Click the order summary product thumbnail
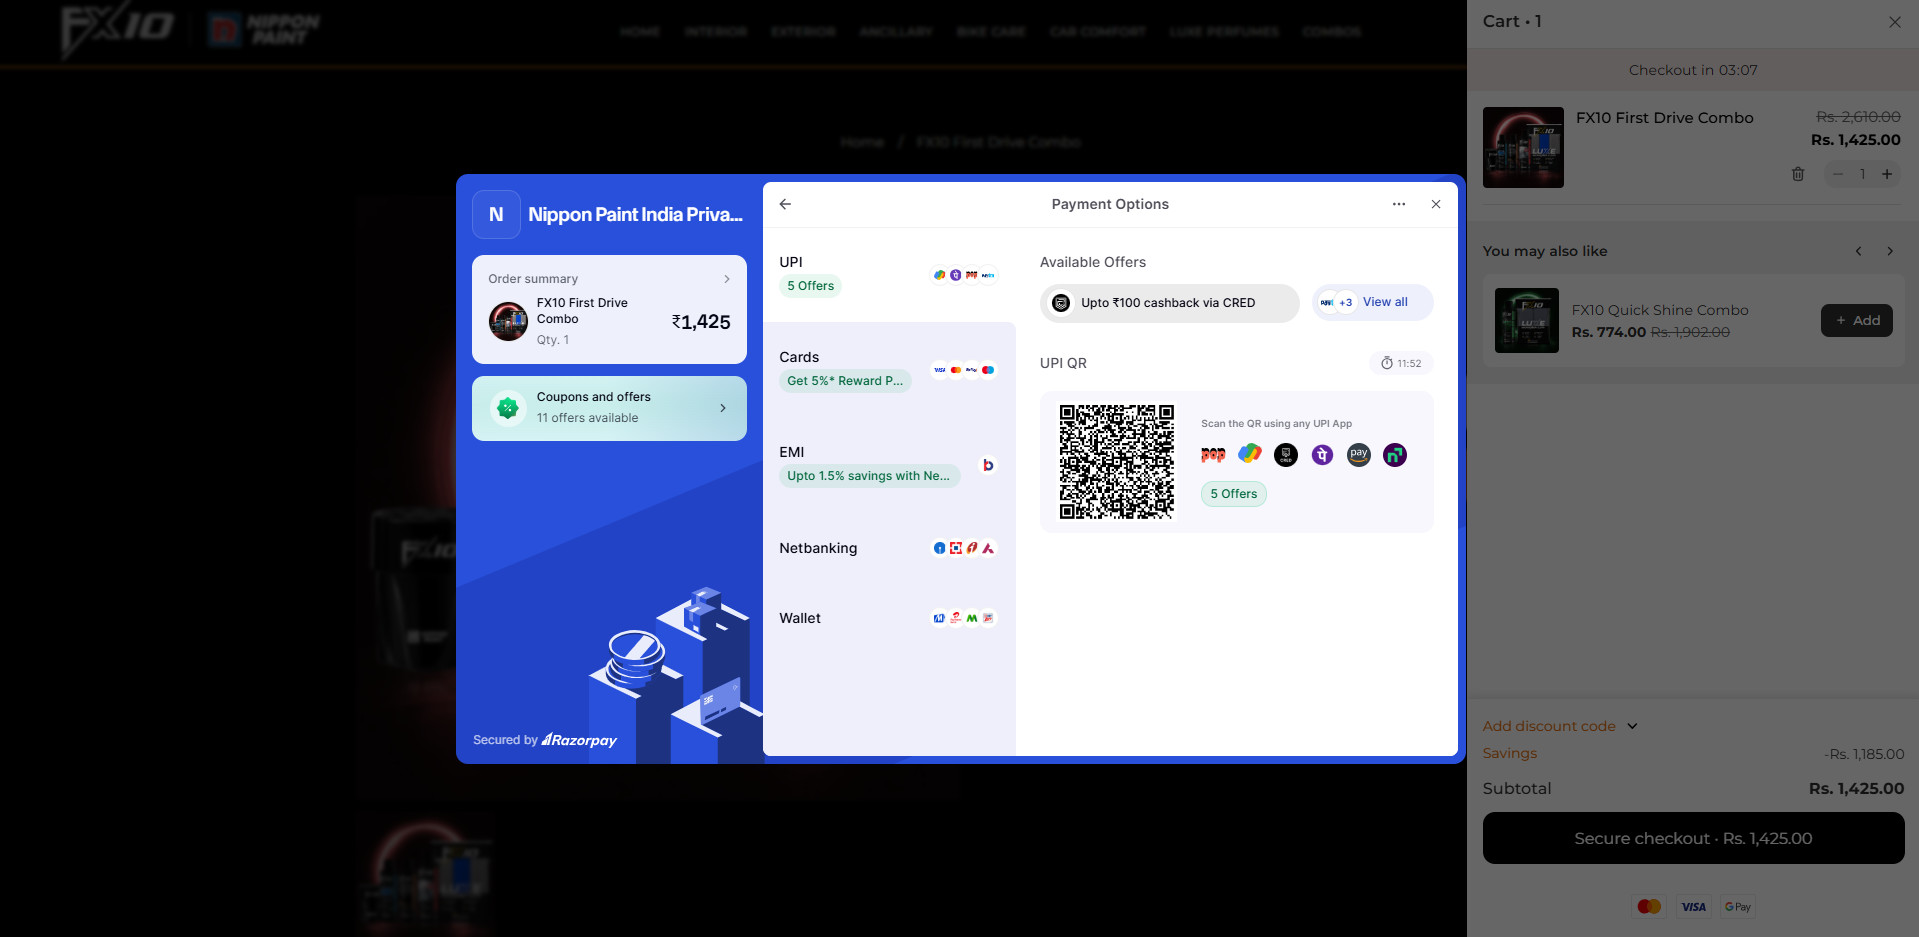Screen dimensions: 1919x937 pos(508,321)
